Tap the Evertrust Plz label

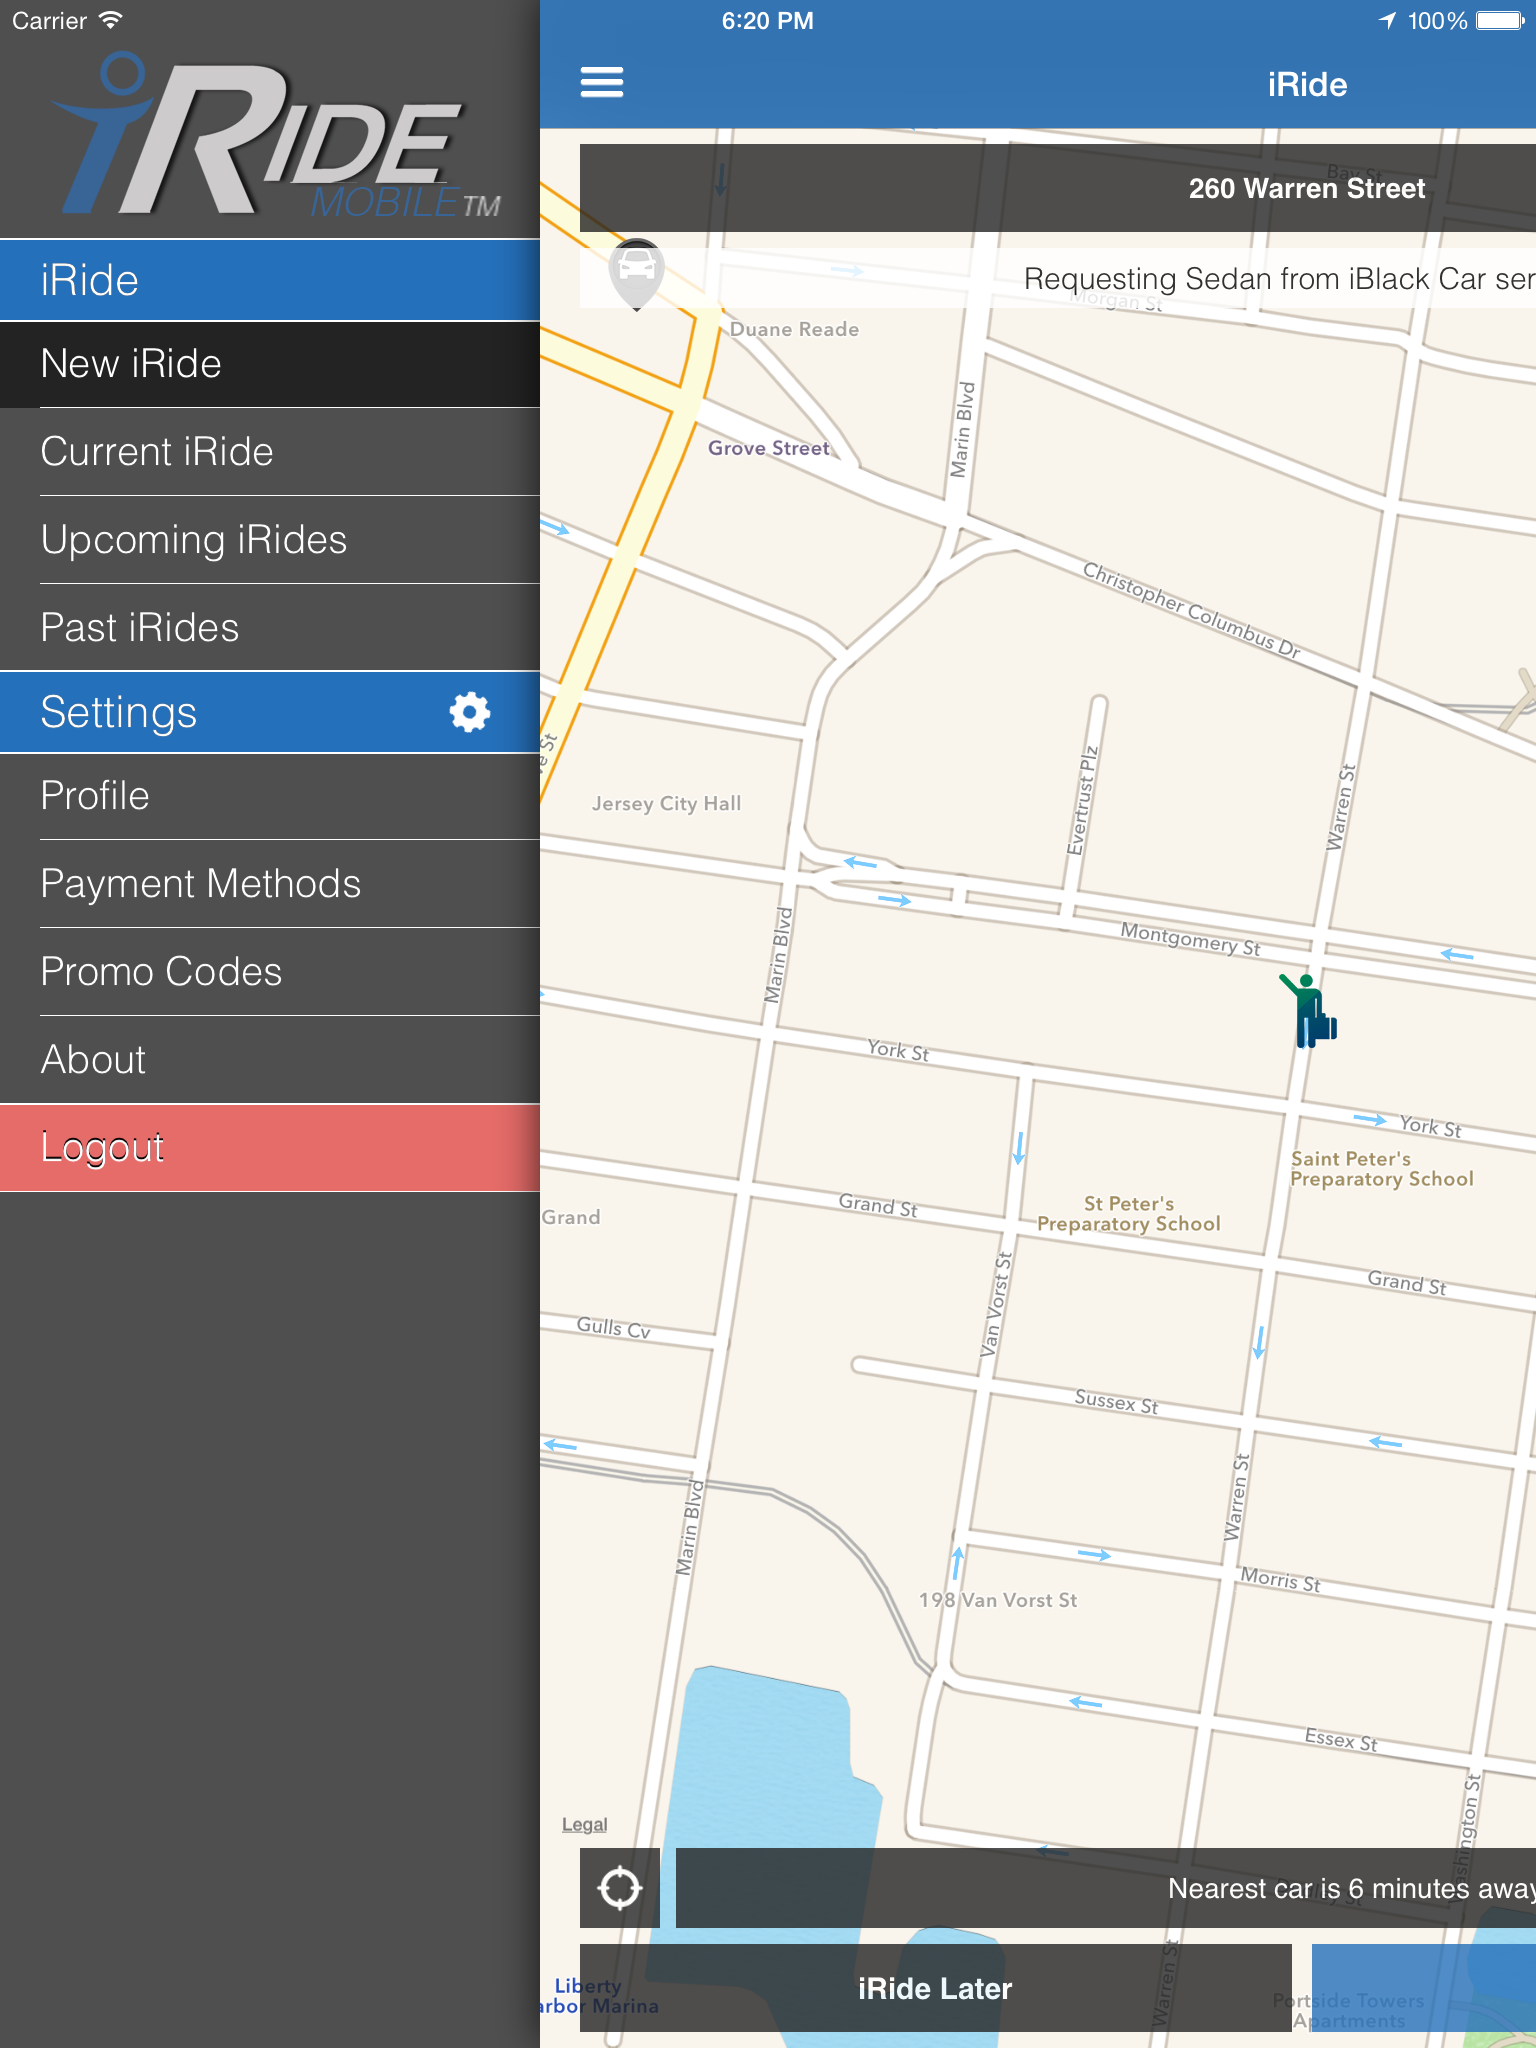coord(1082,801)
